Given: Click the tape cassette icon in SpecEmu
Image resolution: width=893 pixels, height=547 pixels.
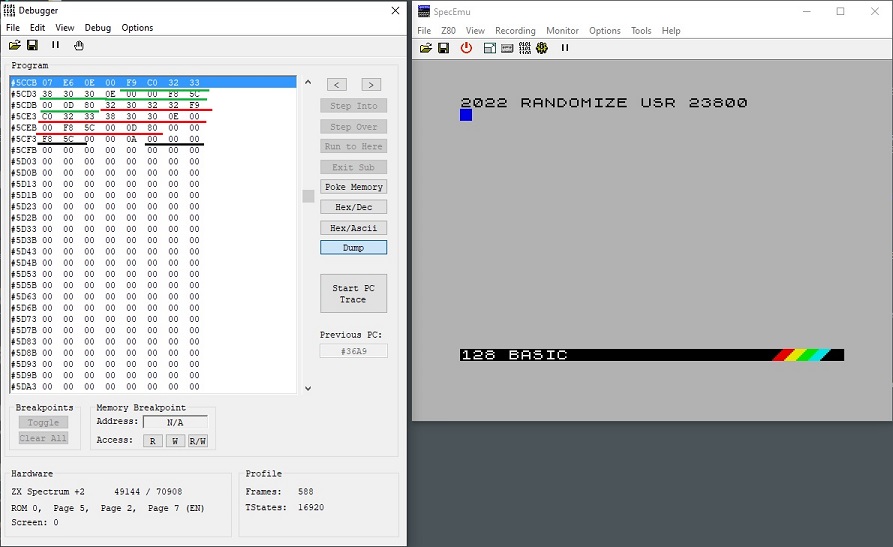Looking at the screenshot, I should coord(507,48).
